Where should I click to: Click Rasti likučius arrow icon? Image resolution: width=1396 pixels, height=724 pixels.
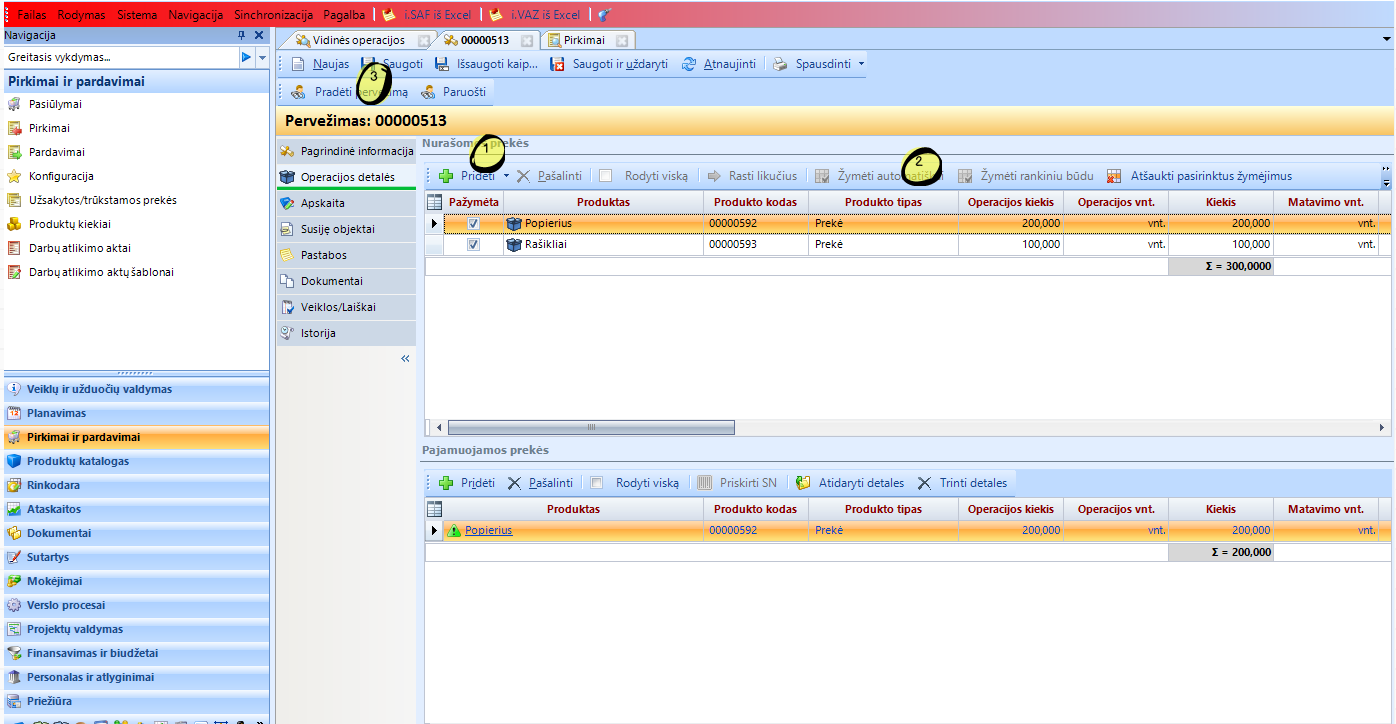point(714,176)
